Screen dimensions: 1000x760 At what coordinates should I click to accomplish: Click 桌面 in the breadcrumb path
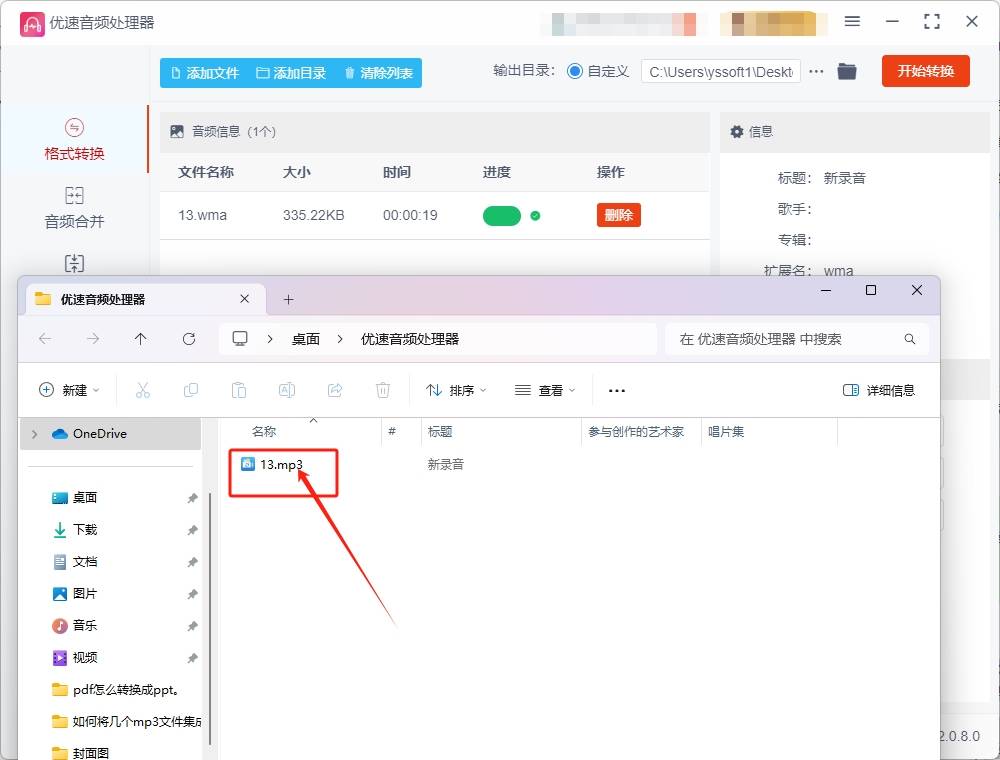click(305, 339)
